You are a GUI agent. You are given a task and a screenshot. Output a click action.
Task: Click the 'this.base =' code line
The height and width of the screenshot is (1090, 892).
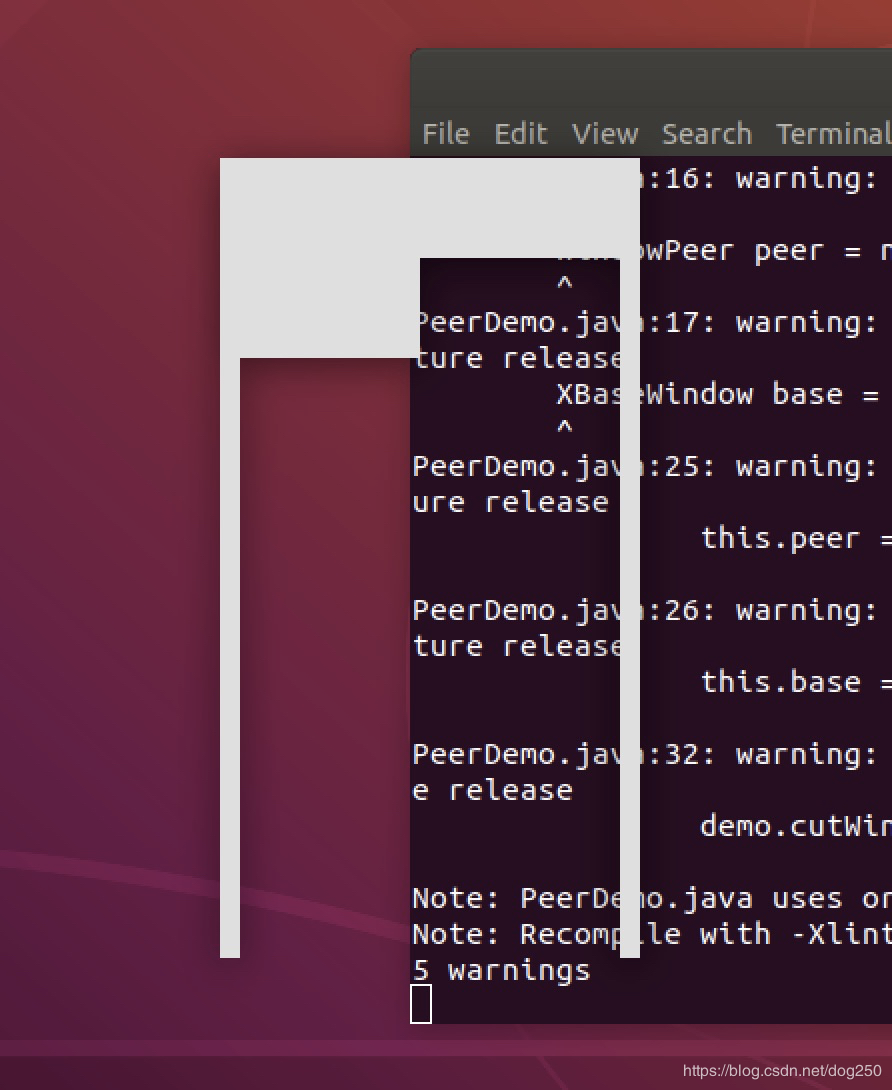pyautogui.click(x=796, y=682)
